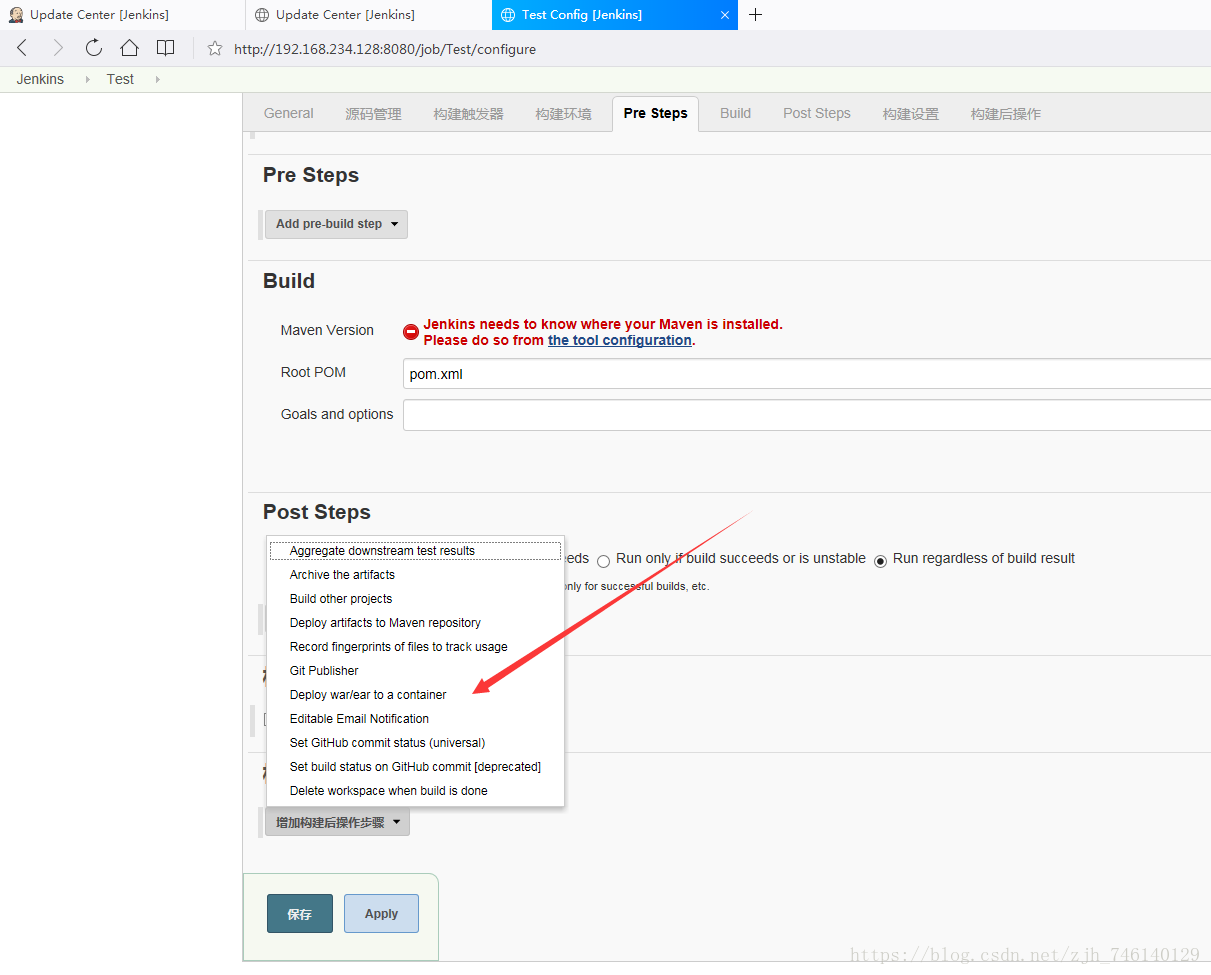Switch to the Post Steps tab
This screenshot has height=975, width=1211.
pyautogui.click(x=816, y=114)
